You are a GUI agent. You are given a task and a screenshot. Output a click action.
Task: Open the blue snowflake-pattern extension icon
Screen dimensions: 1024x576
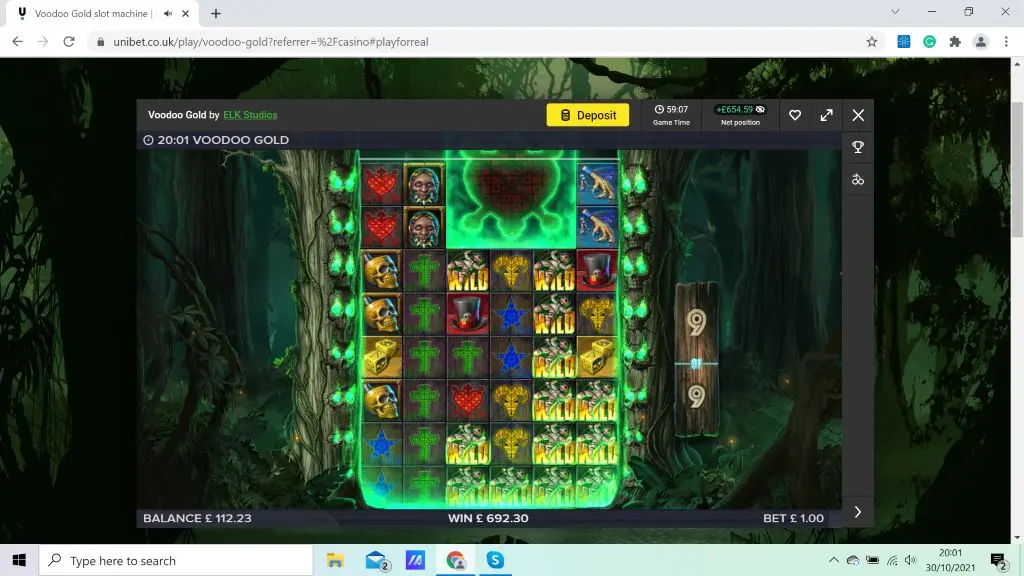(x=904, y=42)
